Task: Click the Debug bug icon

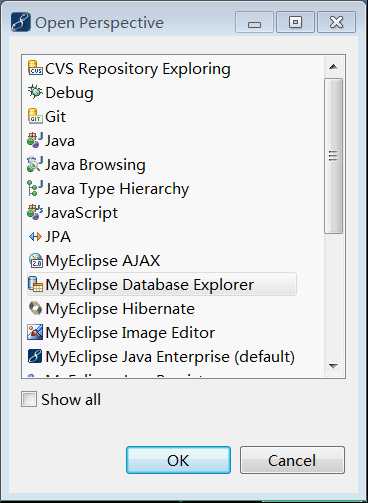Action: pyautogui.click(x=35, y=92)
